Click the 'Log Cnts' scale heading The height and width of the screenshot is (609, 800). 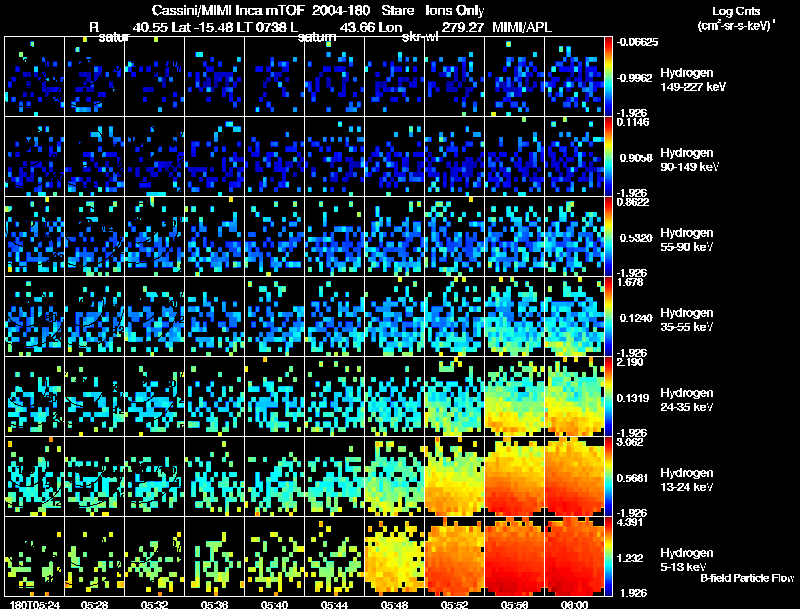(x=736, y=11)
